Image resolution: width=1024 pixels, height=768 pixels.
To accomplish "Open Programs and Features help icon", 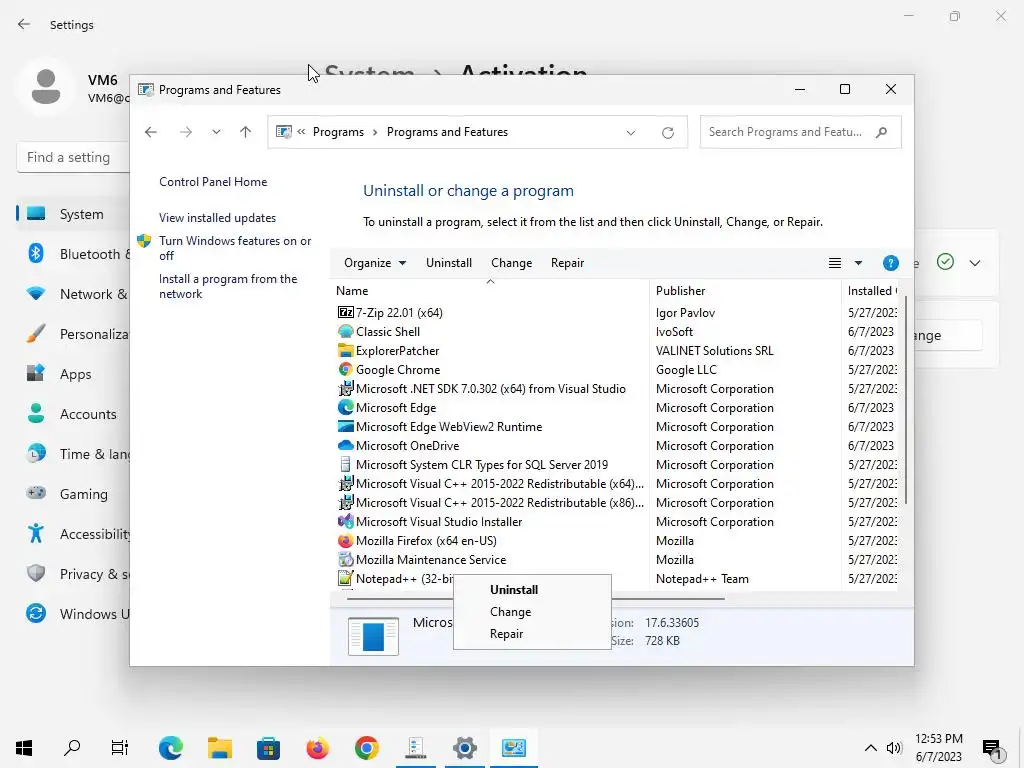I will 890,263.
